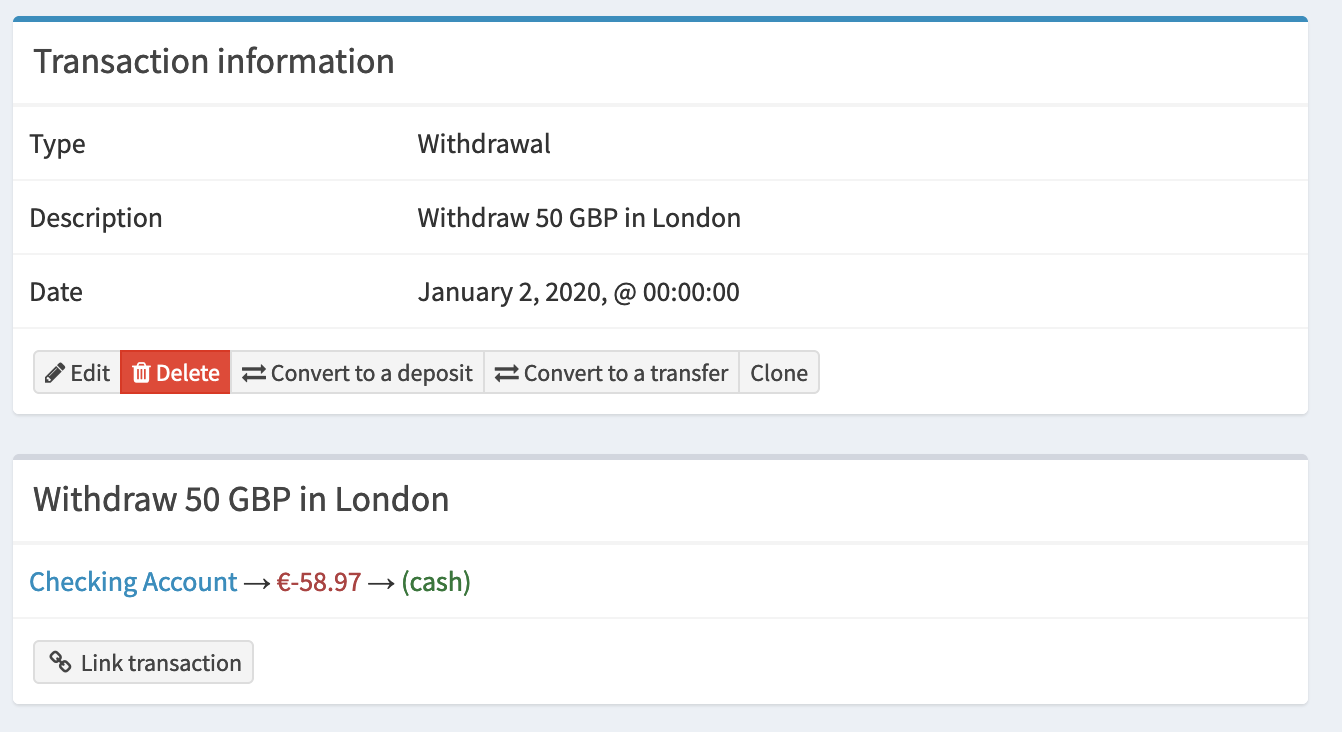Click the chain-link icon on Link transaction

tap(60, 661)
